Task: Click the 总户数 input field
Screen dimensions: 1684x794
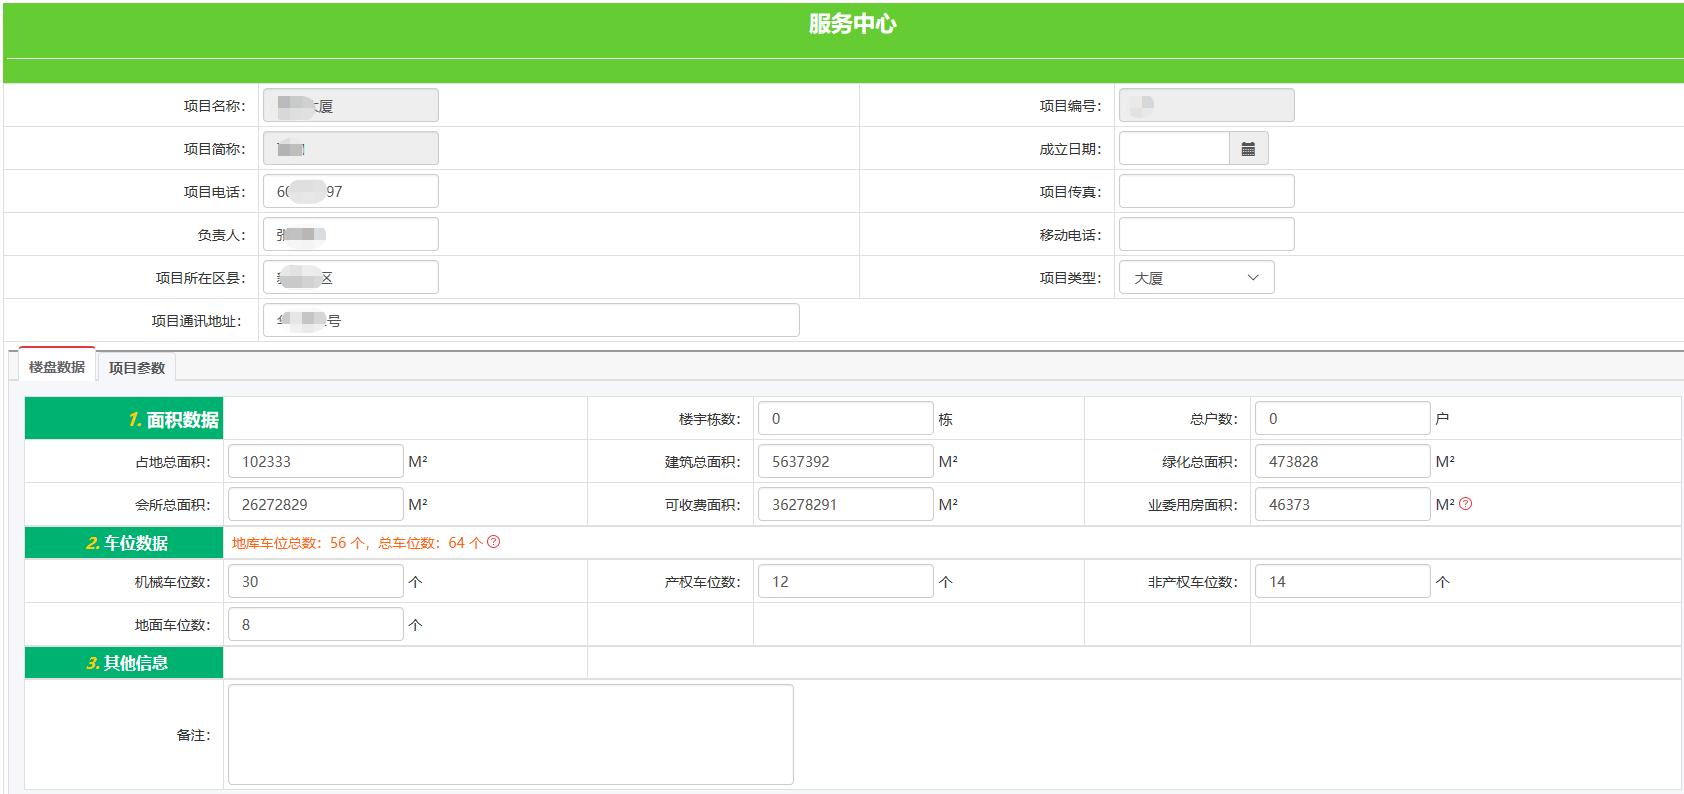Action: (1342, 419)
